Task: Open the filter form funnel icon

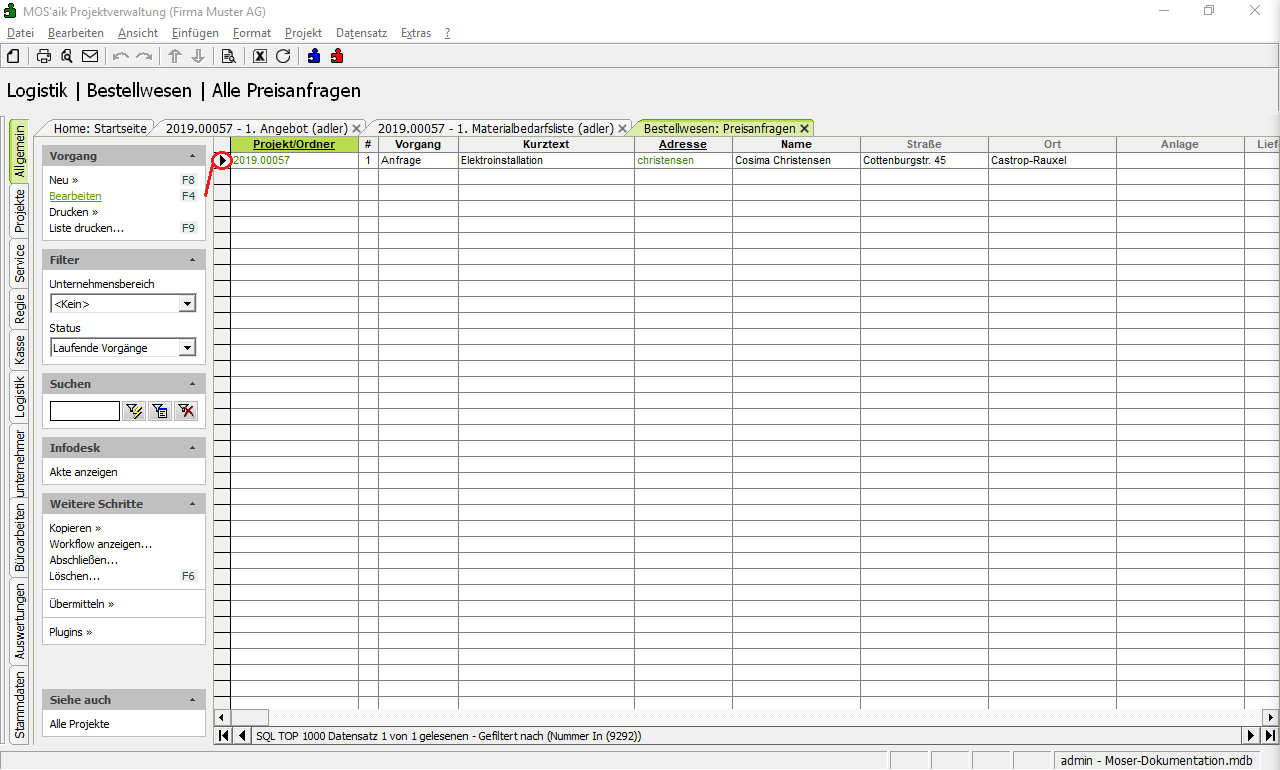Action: (160, 411)
